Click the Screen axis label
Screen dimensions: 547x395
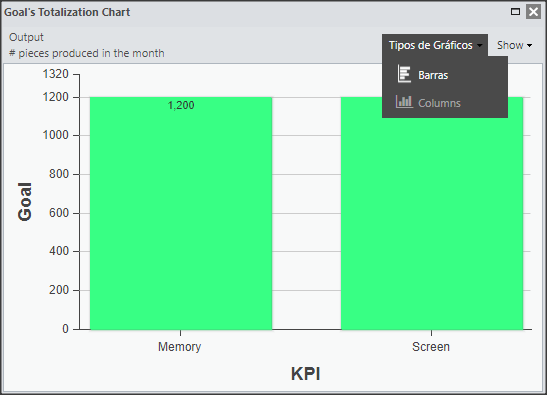coord(431,347)
